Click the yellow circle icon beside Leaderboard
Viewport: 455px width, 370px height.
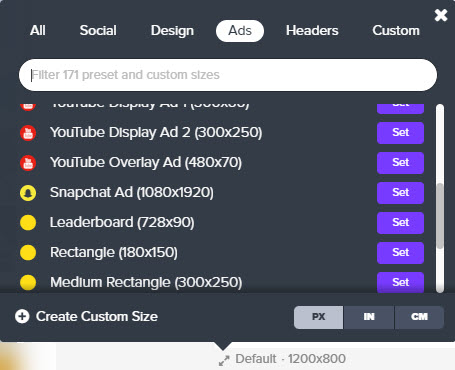(x=28, y=223)
